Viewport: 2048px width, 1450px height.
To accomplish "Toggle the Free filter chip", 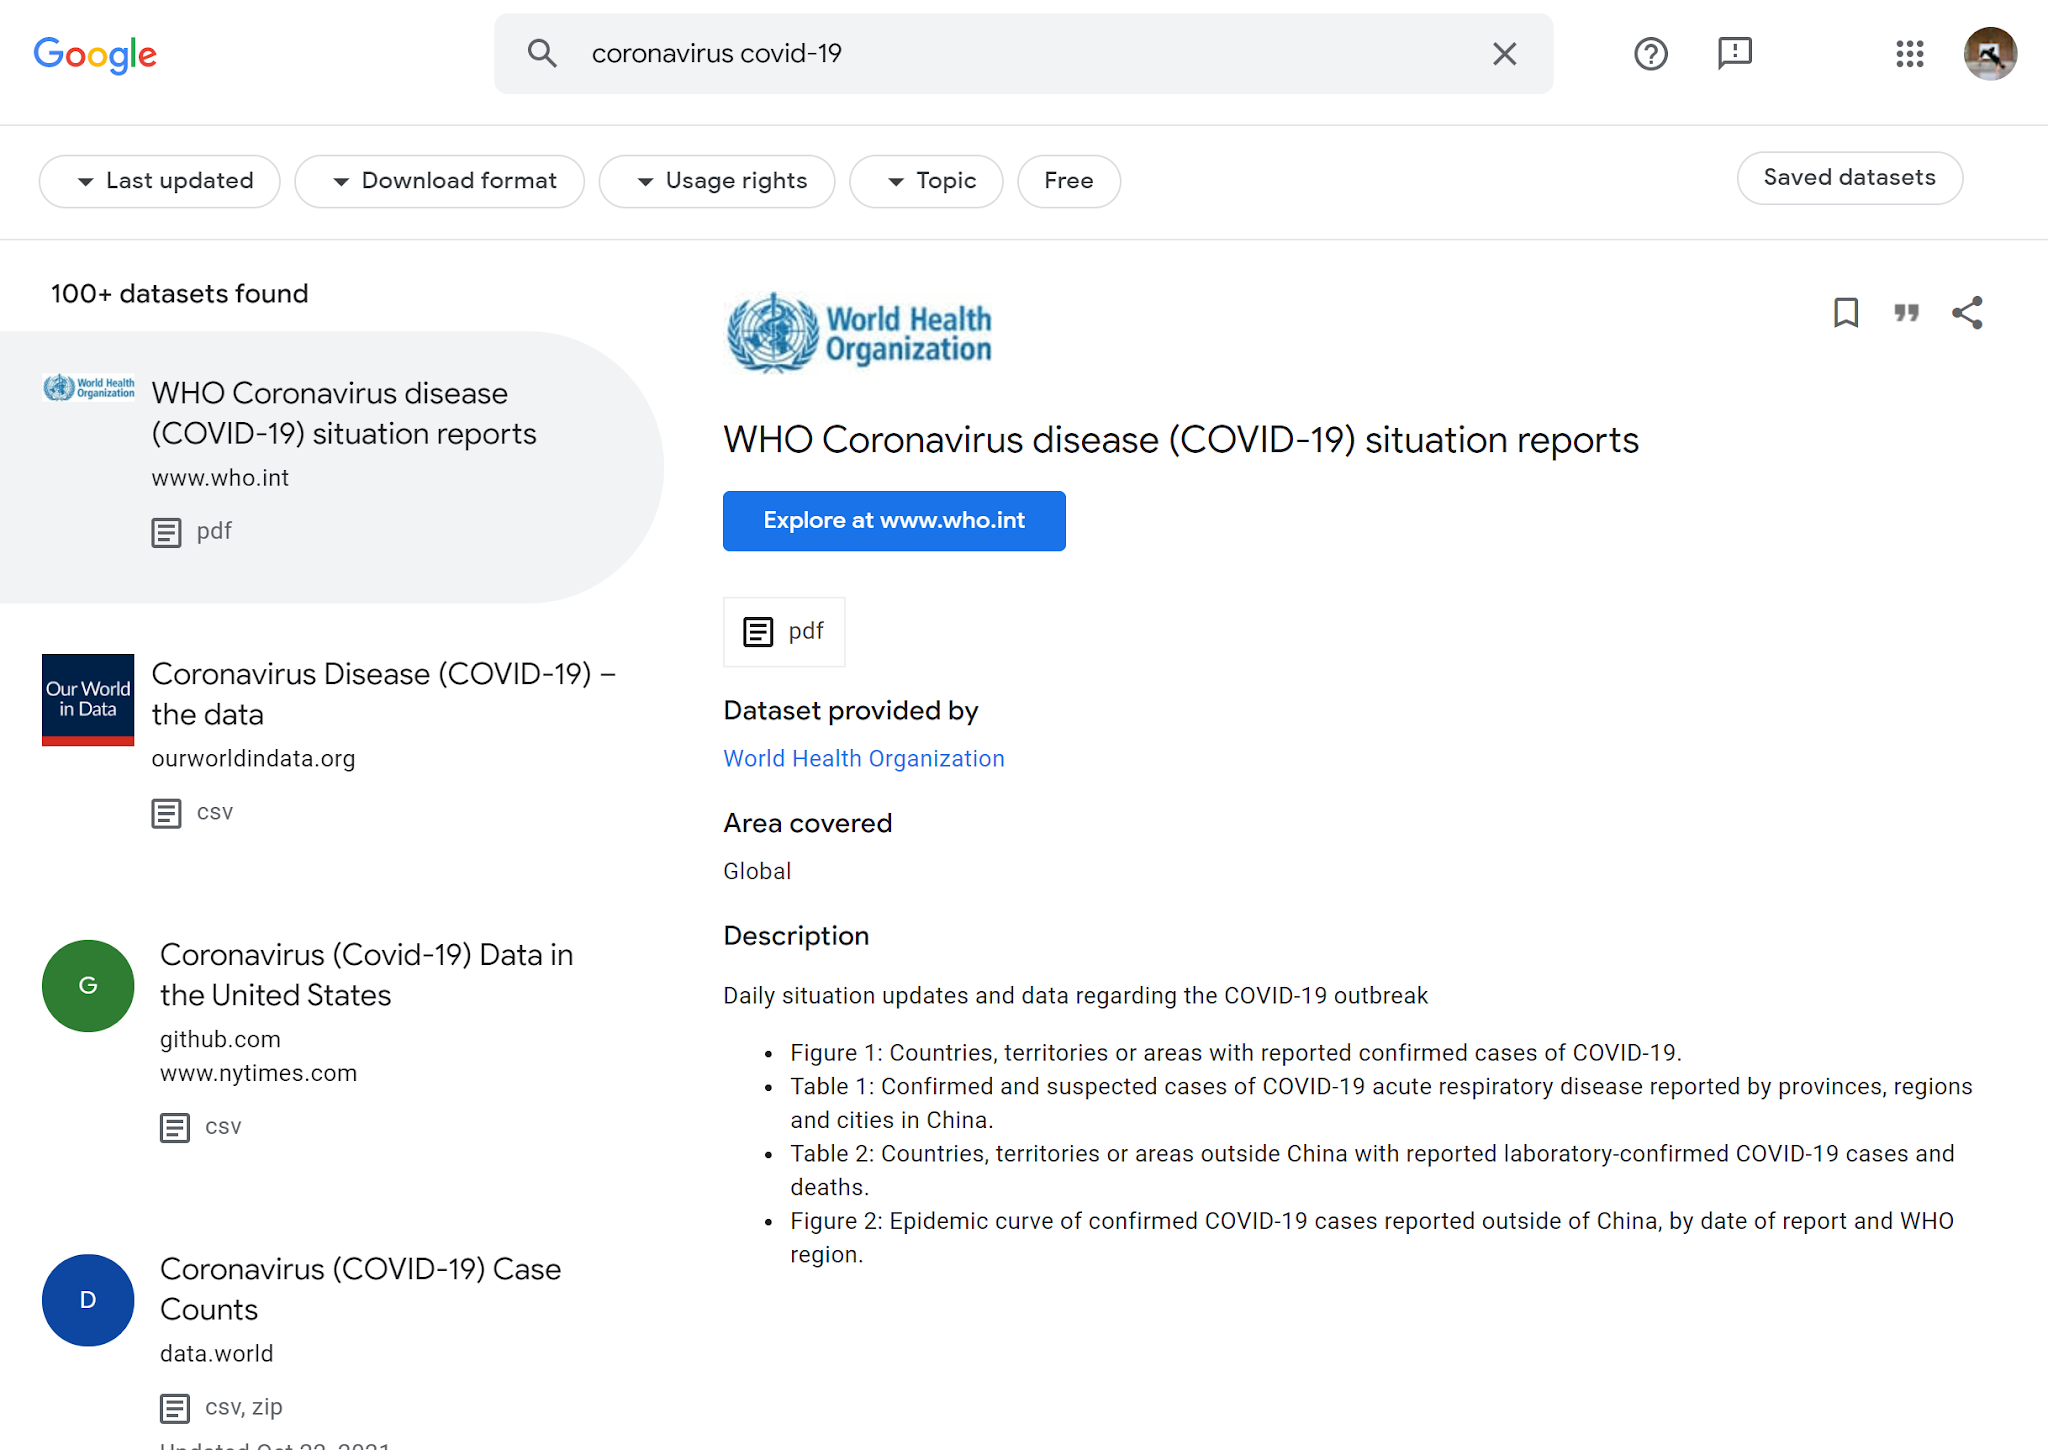I will pyautogui.click(x=1069, y=181).
